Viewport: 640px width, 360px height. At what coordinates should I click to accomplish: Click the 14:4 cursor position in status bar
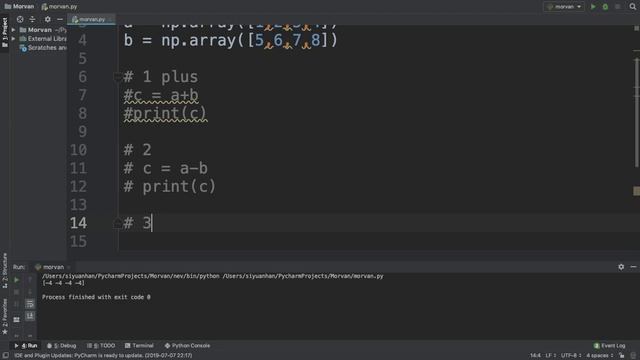pyautogui.click(x=535, y=356)
